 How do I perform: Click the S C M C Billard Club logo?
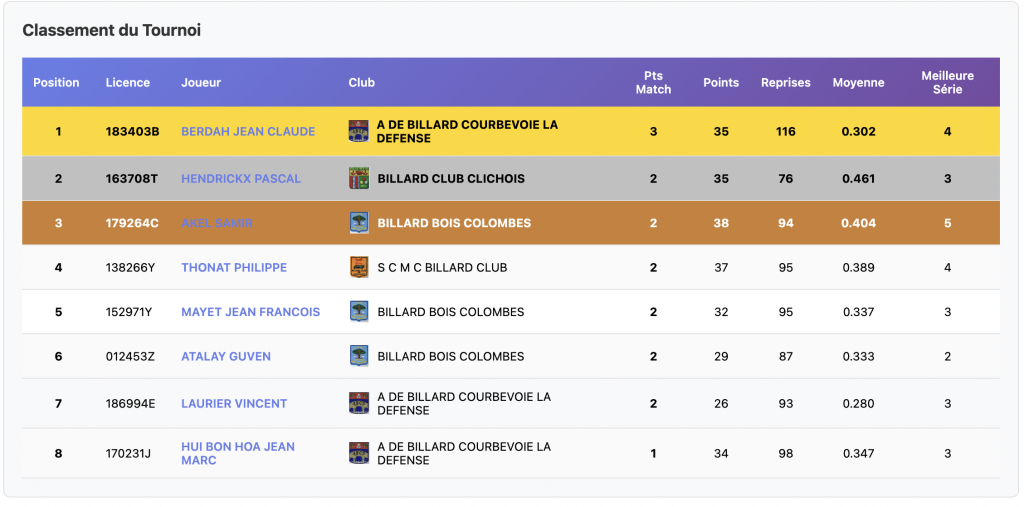358,267
